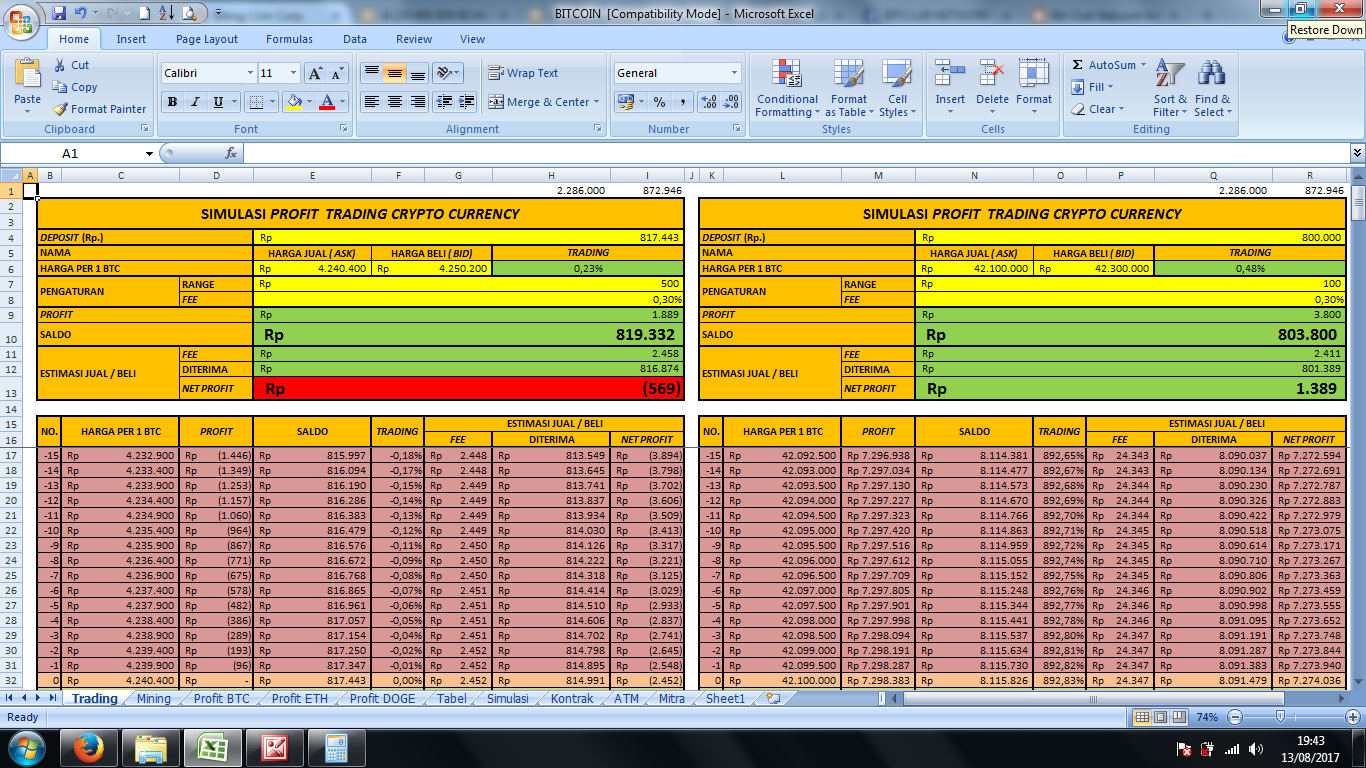Open the Formulas ribbon tab

tap(289, 39)
